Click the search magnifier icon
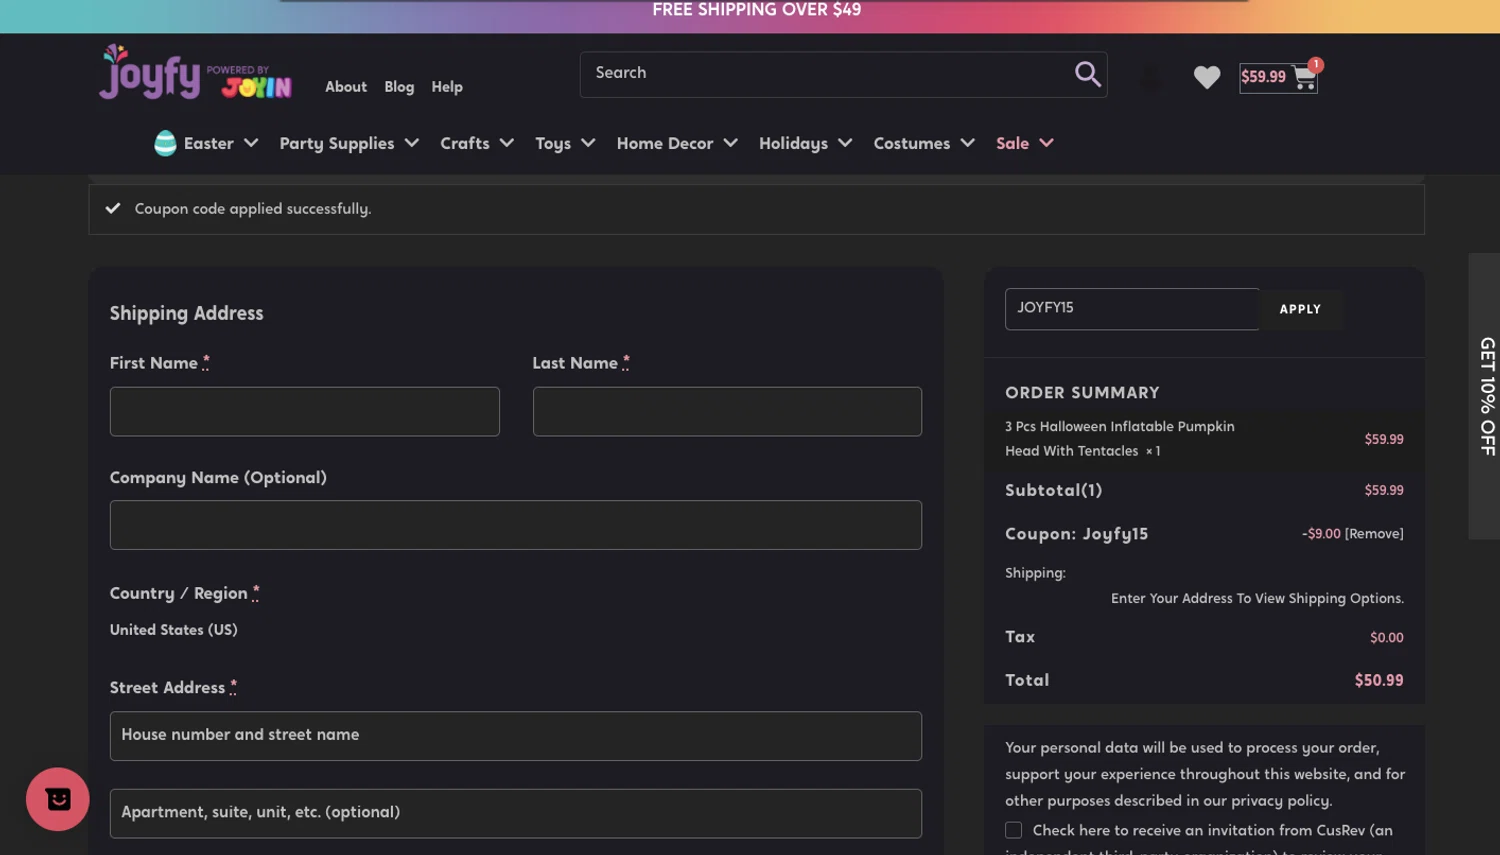Image resolution: width=1500 pixels, height=855 pixels. click(1087, 74)
